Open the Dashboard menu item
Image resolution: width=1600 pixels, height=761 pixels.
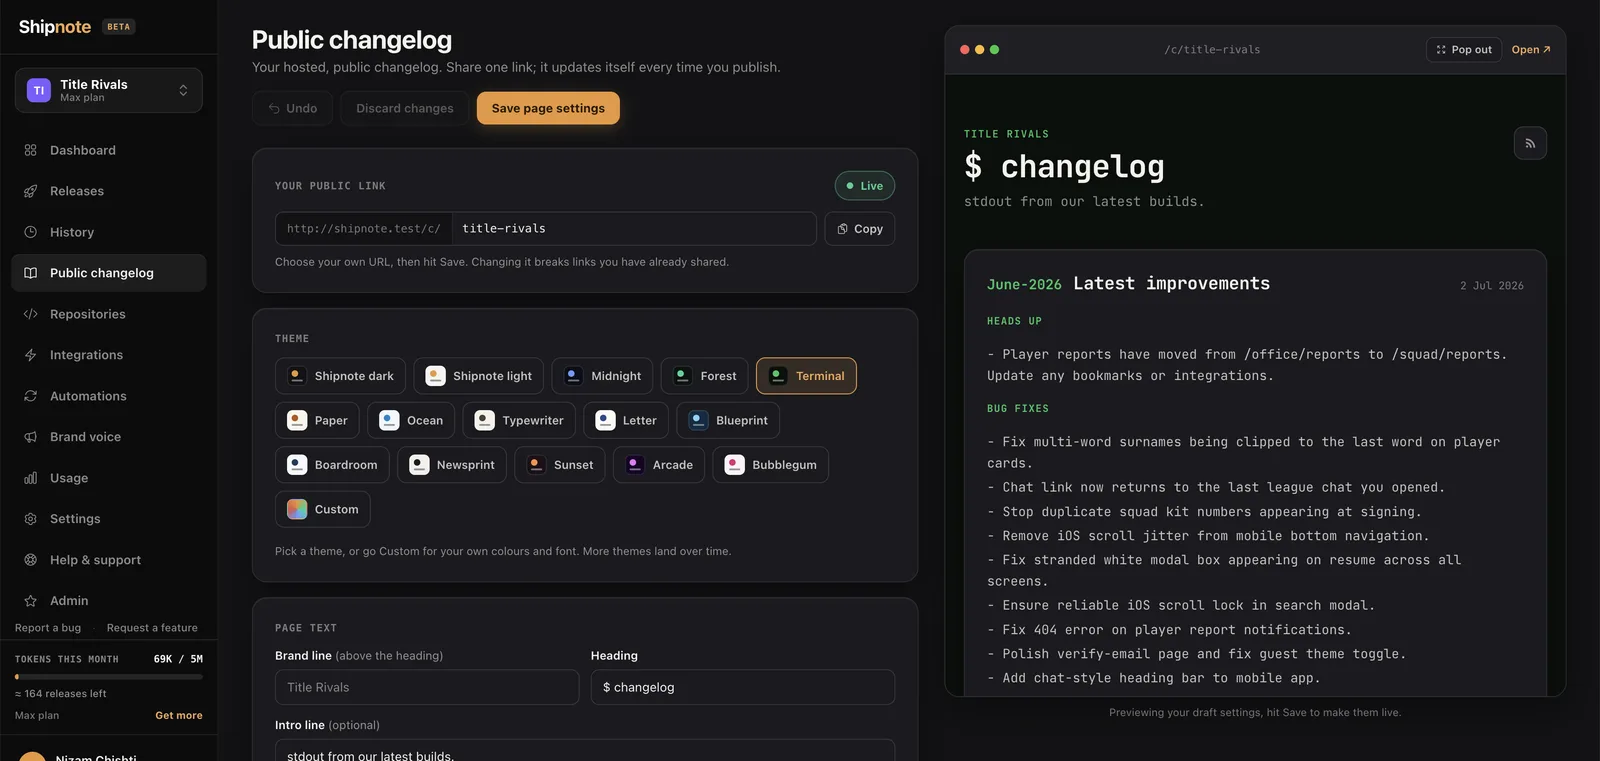108,150
